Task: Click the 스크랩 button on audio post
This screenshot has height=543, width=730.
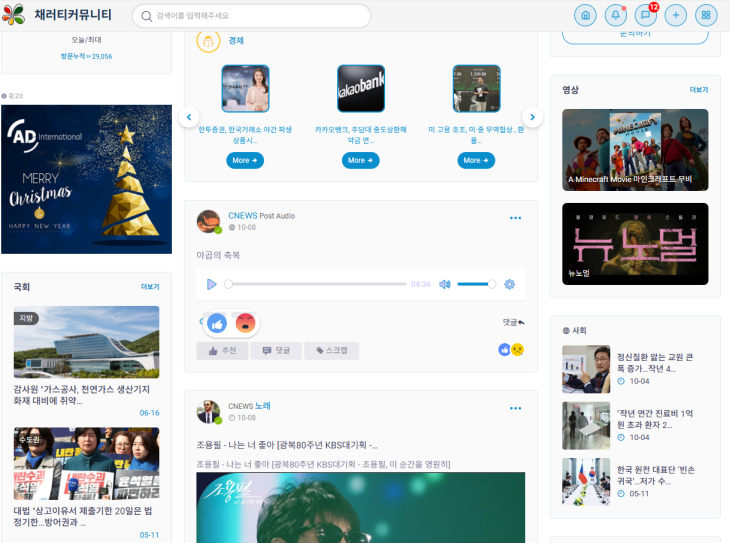Action: pyautogui.click(x=331, y=351)
